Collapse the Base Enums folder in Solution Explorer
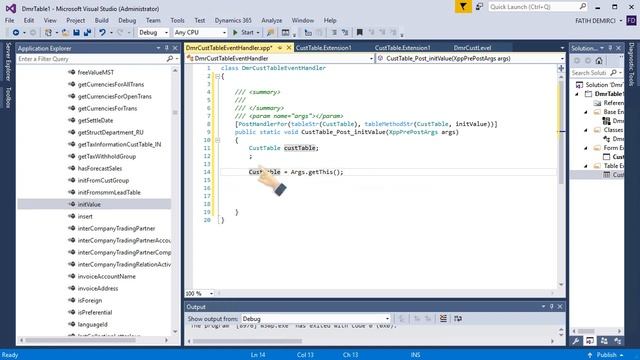 click(586, 112)
